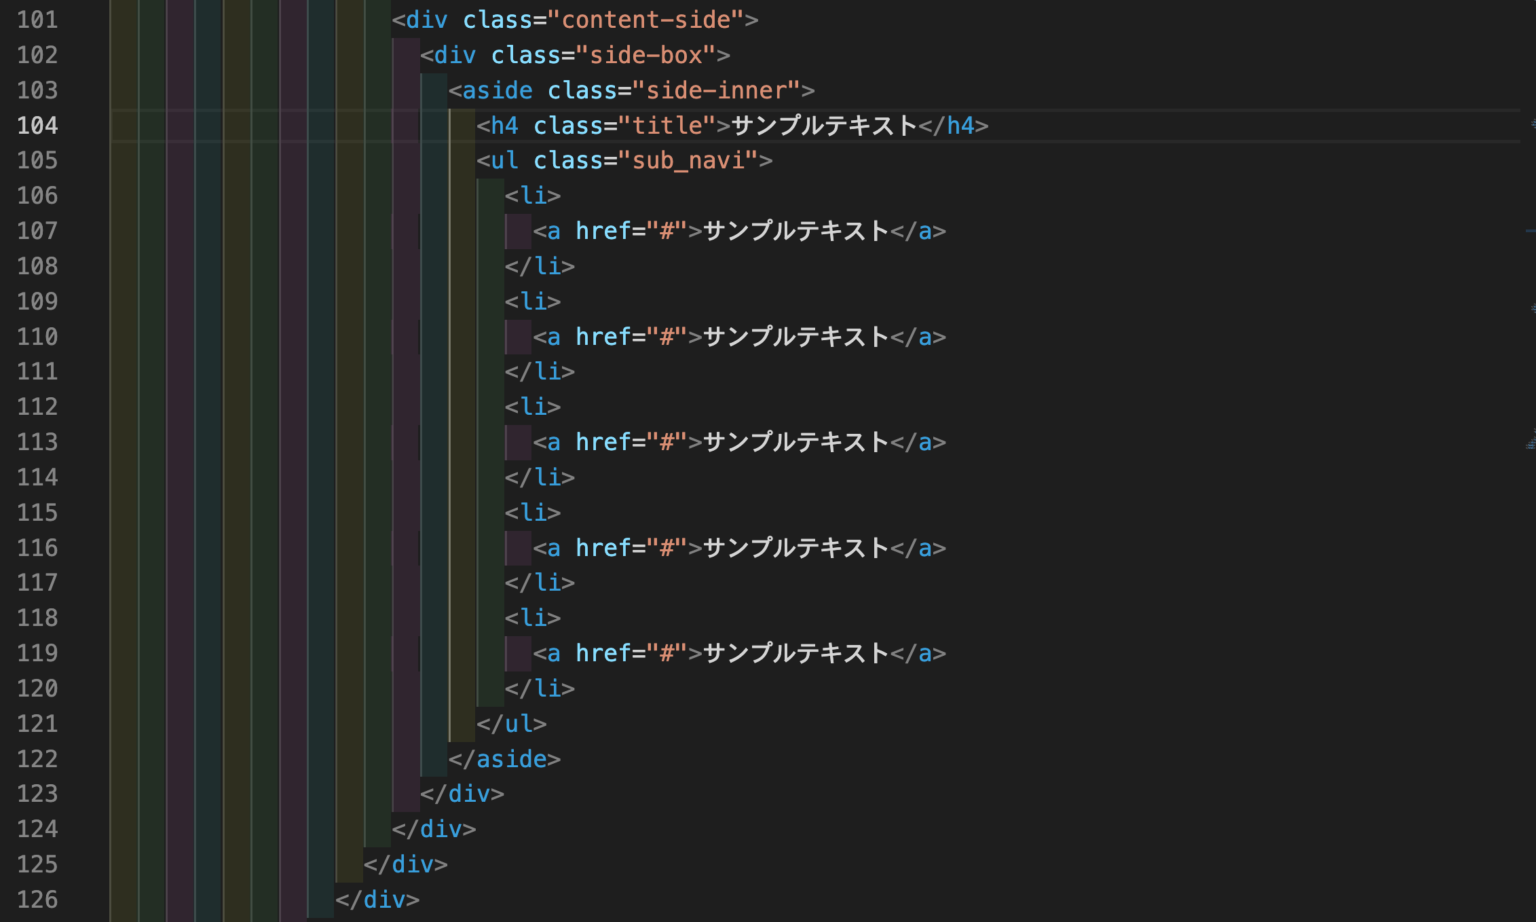Select the class name "content-side" on line 101
Screen dimensions: 1536x922
point(649,19)
